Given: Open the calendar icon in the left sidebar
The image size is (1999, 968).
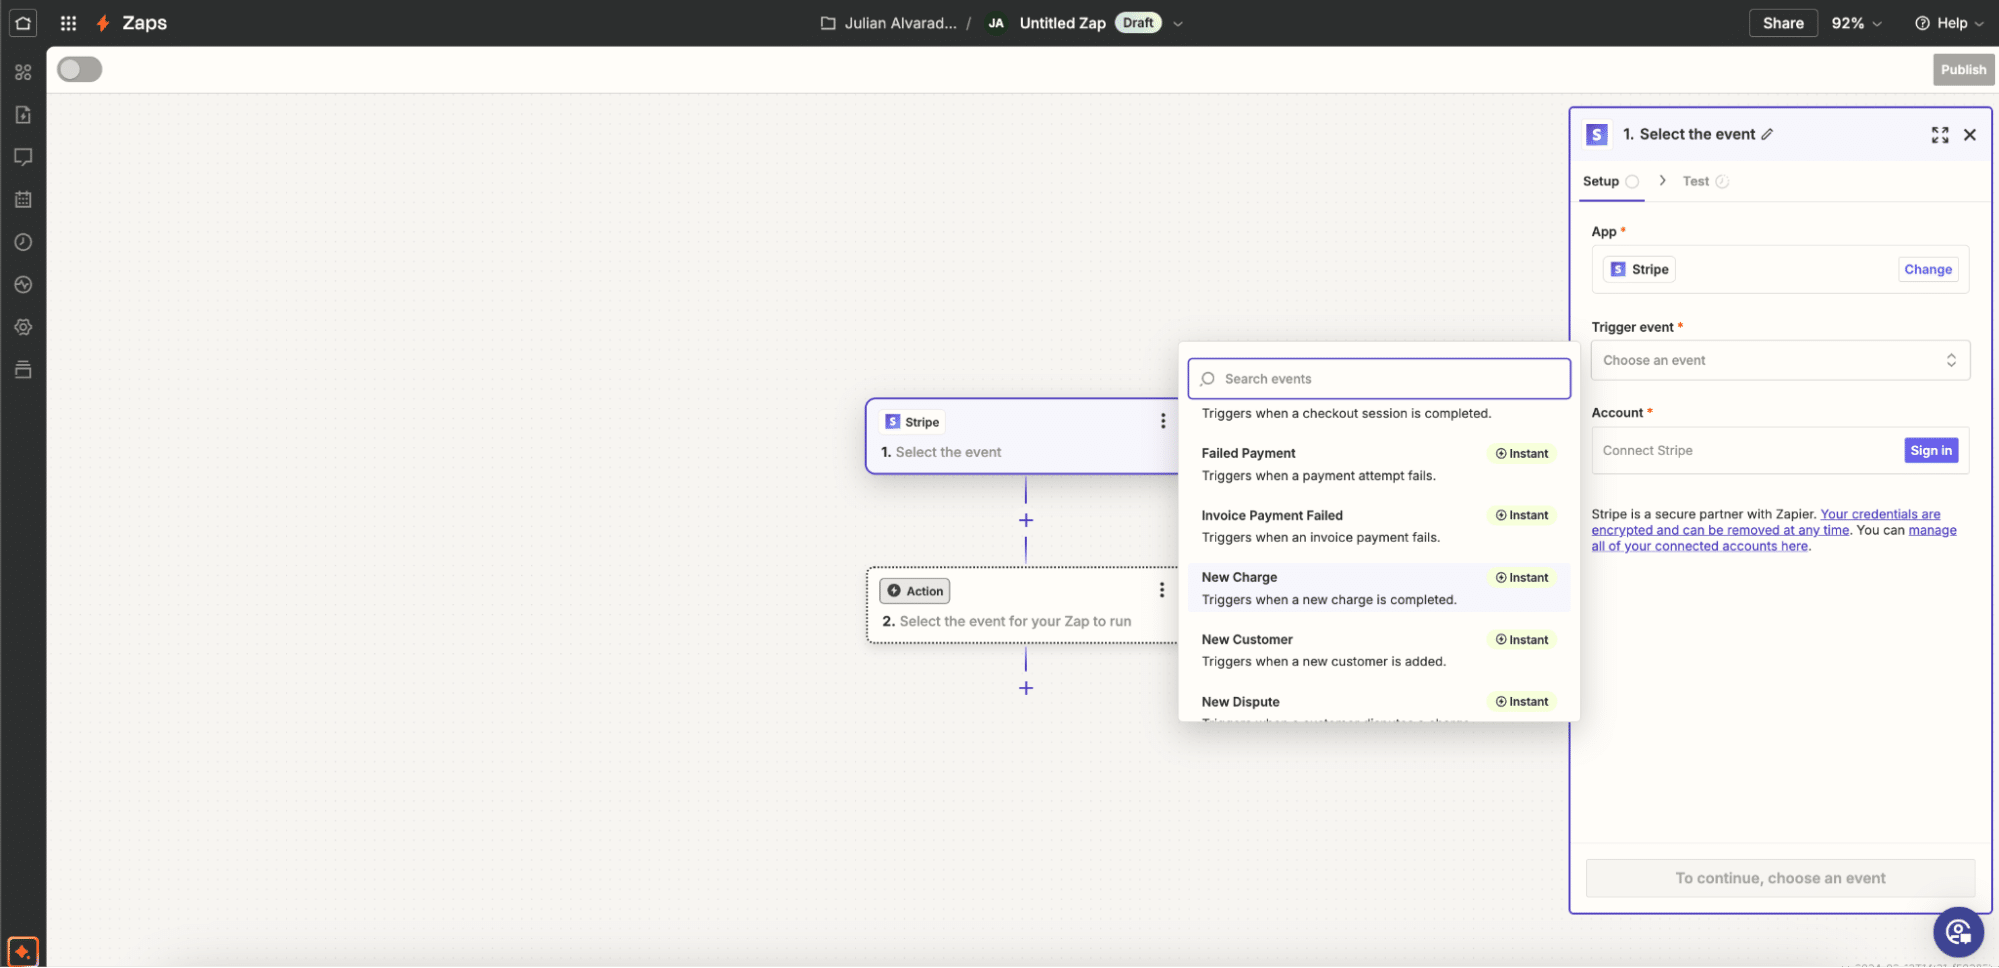Looking at the screenshot, I should pos(23,200).
